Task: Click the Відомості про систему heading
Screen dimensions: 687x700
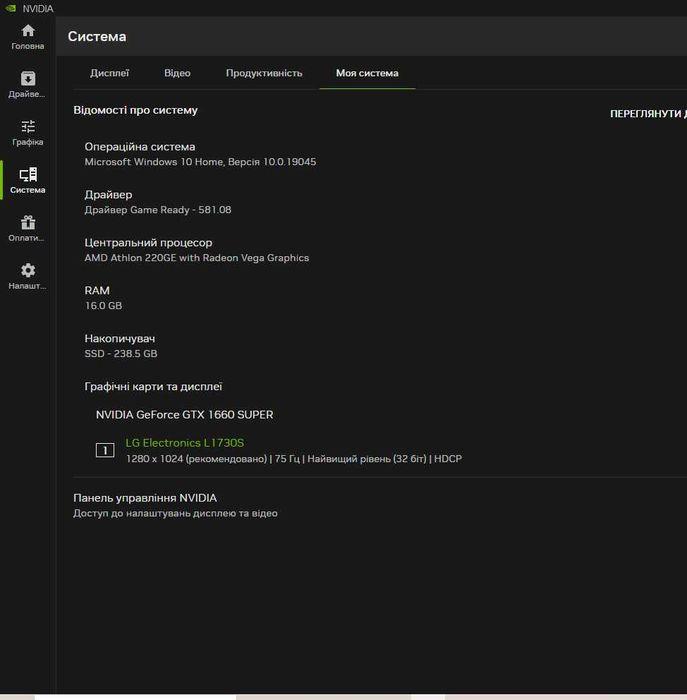Action: pyautogui.click(x=135, y=110)
